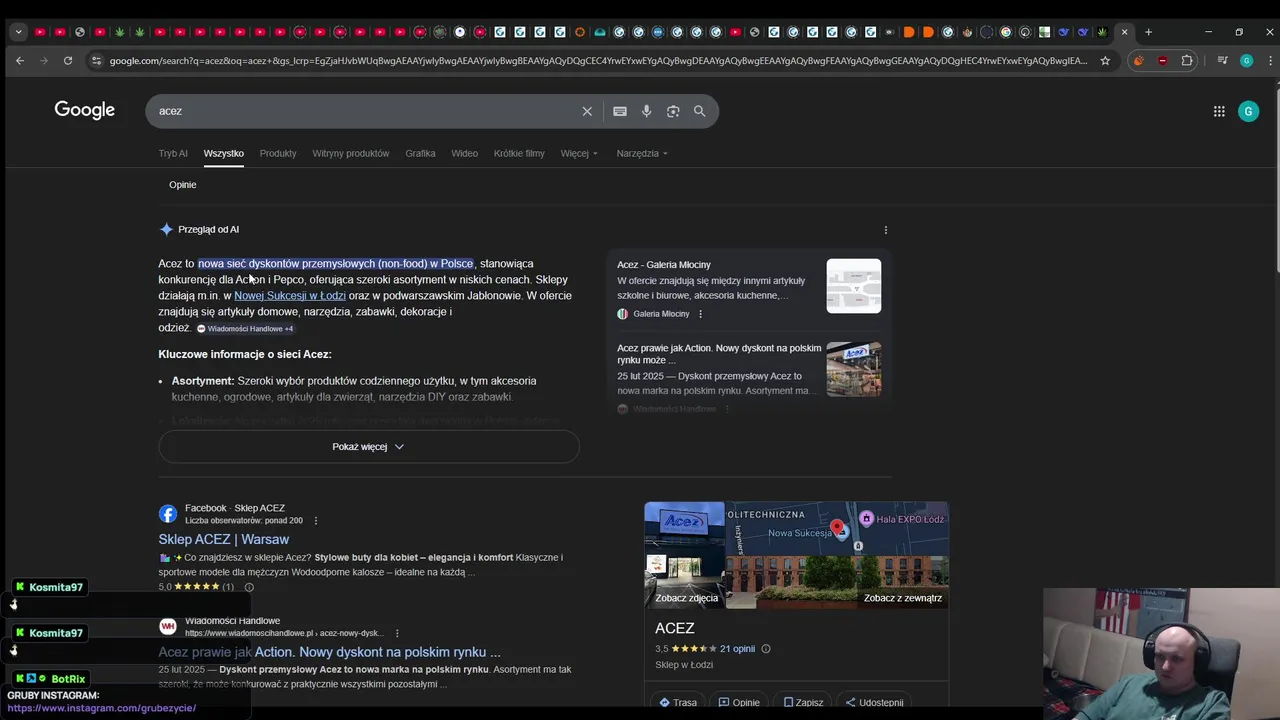Open three-dot menu for Facebook result

tap(316, 521)
